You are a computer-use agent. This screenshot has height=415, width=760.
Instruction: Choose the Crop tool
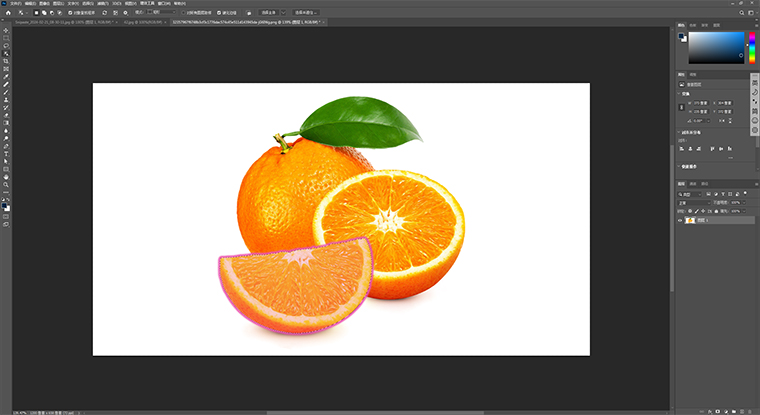coord(6,62)
